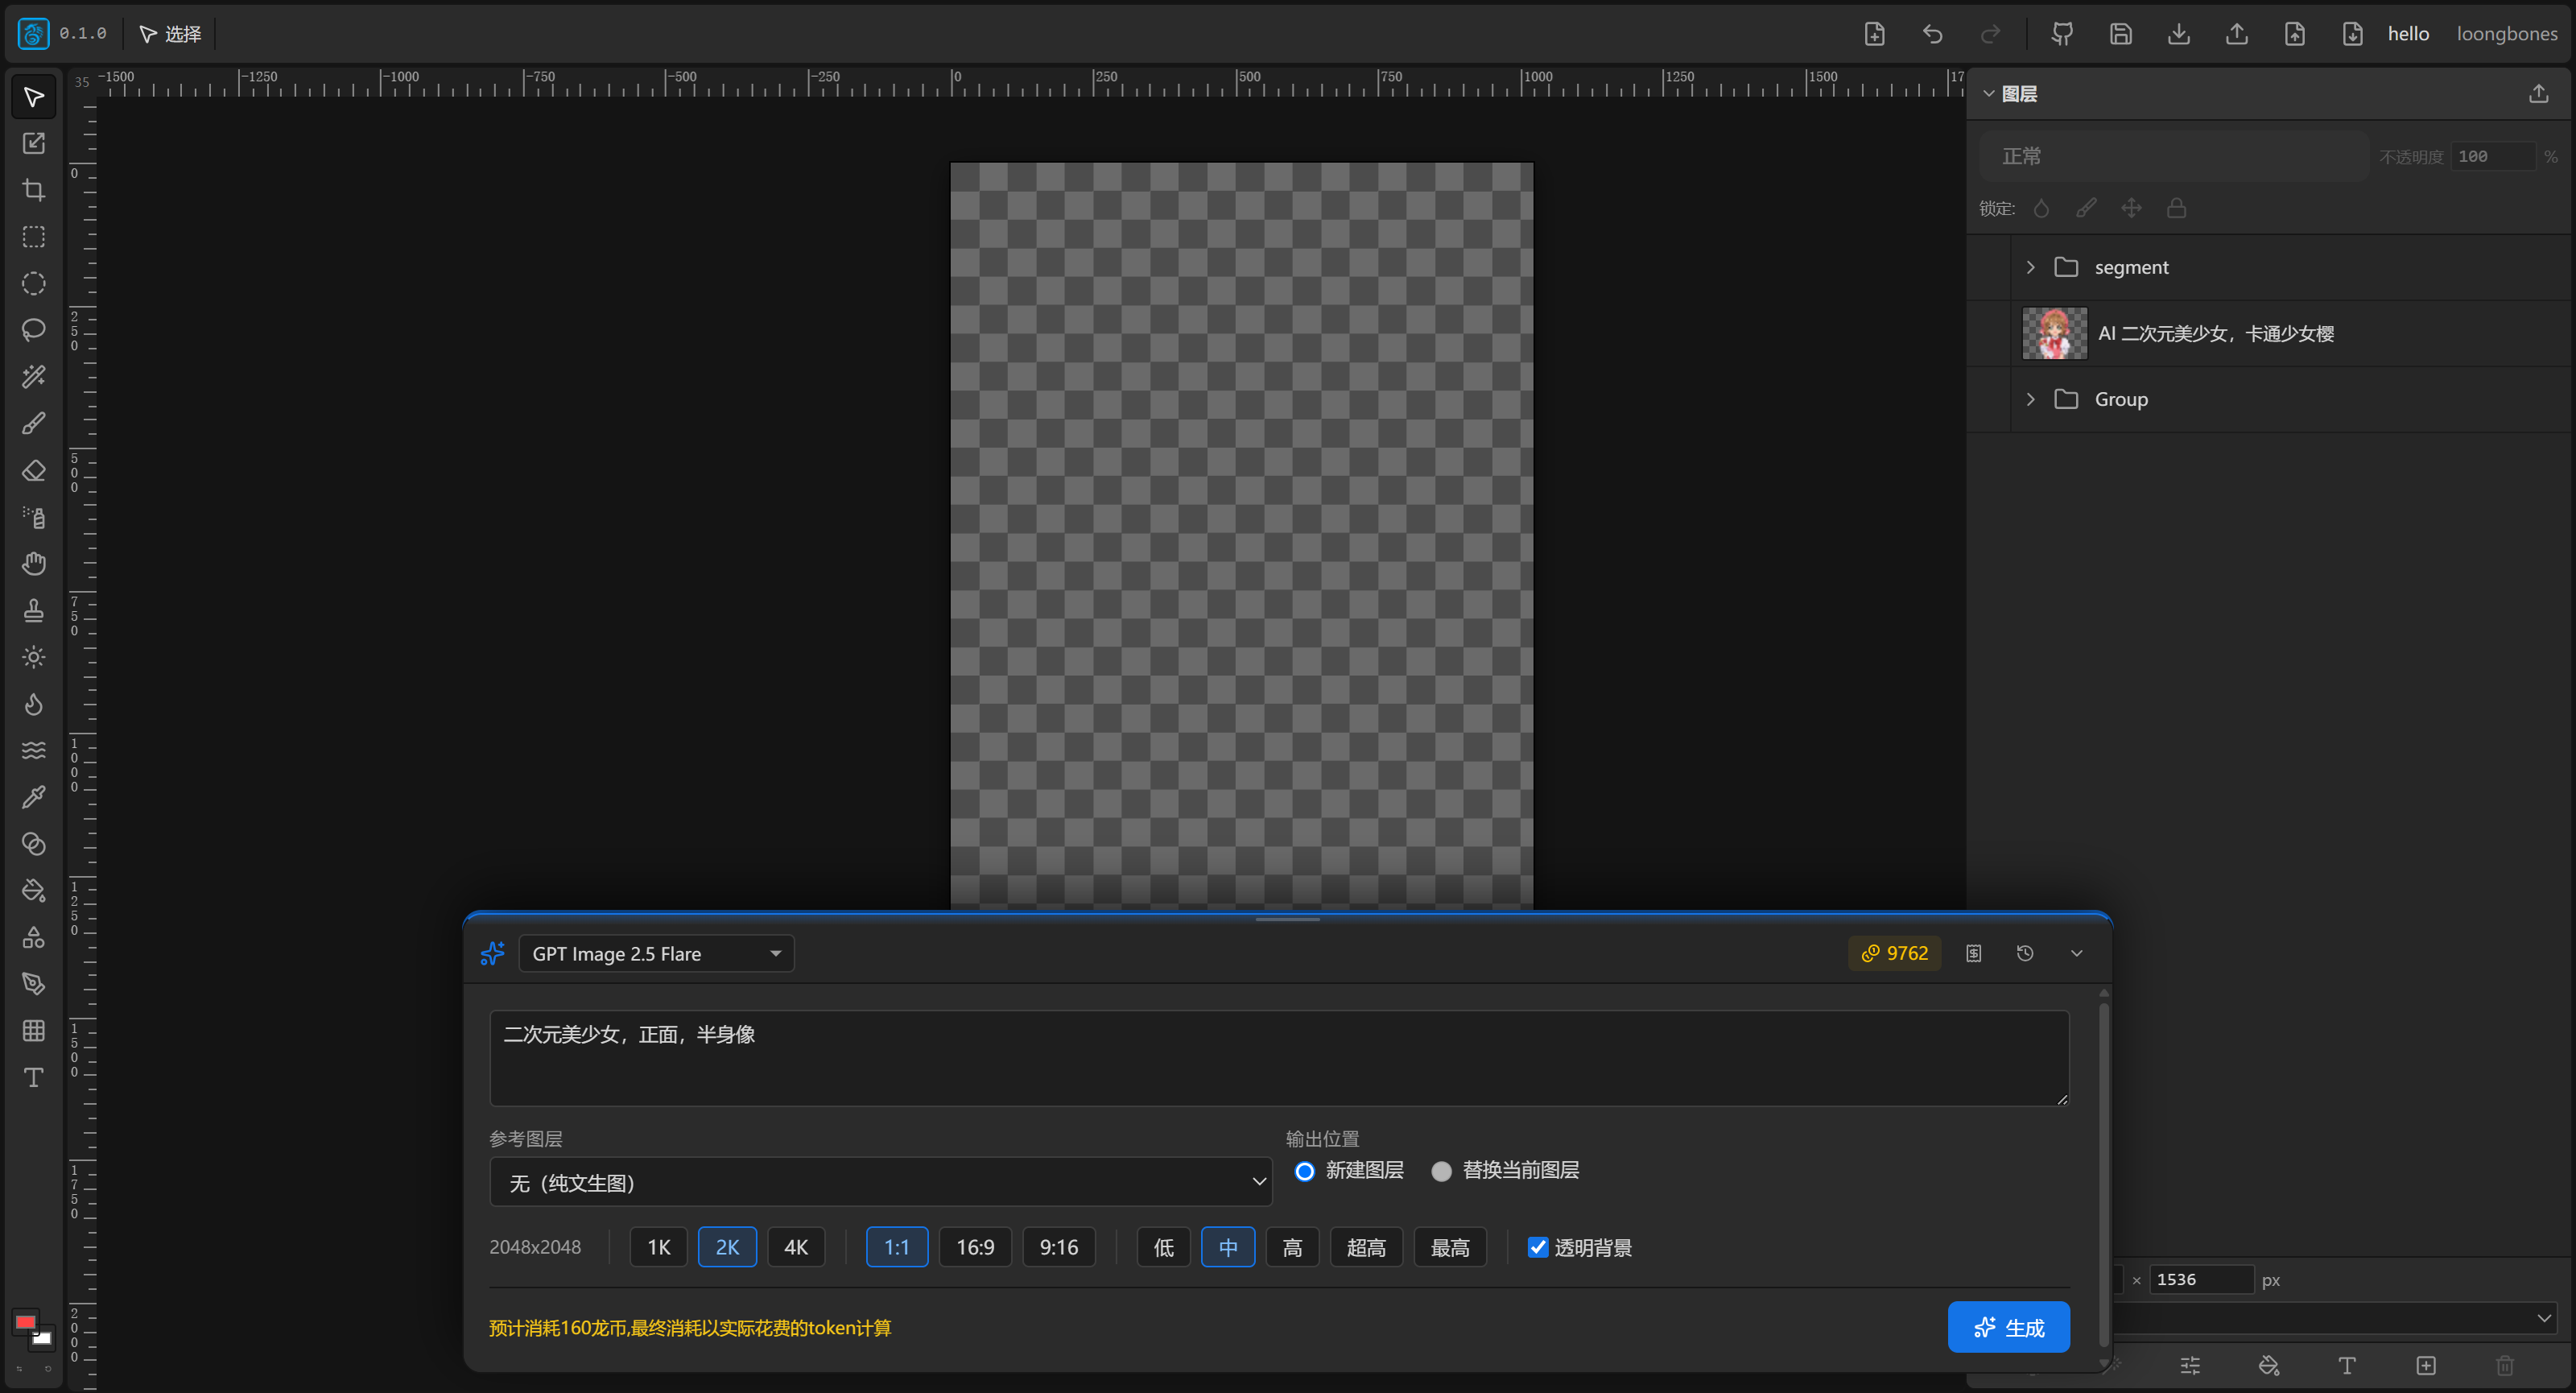
Task: Select the Paint Bucket fill tool
Action: pos(33,890)
